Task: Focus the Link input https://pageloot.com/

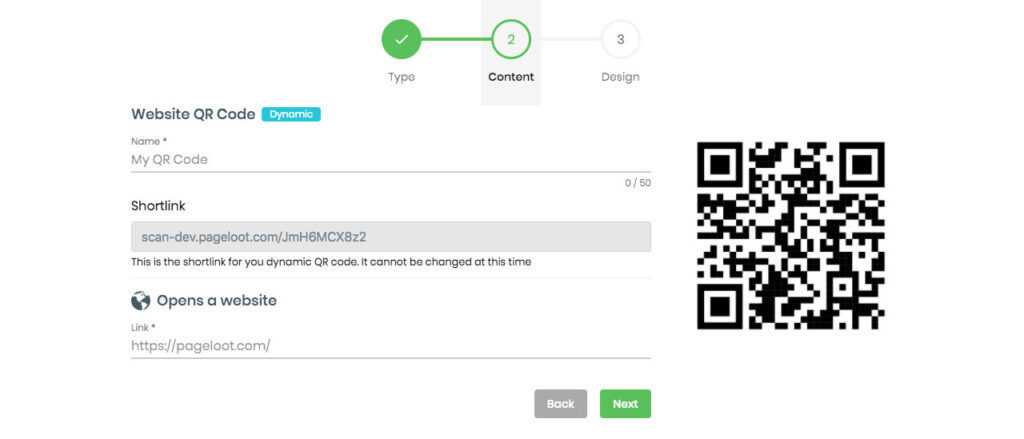Action: pyautogui.click(x=391, y=346)
